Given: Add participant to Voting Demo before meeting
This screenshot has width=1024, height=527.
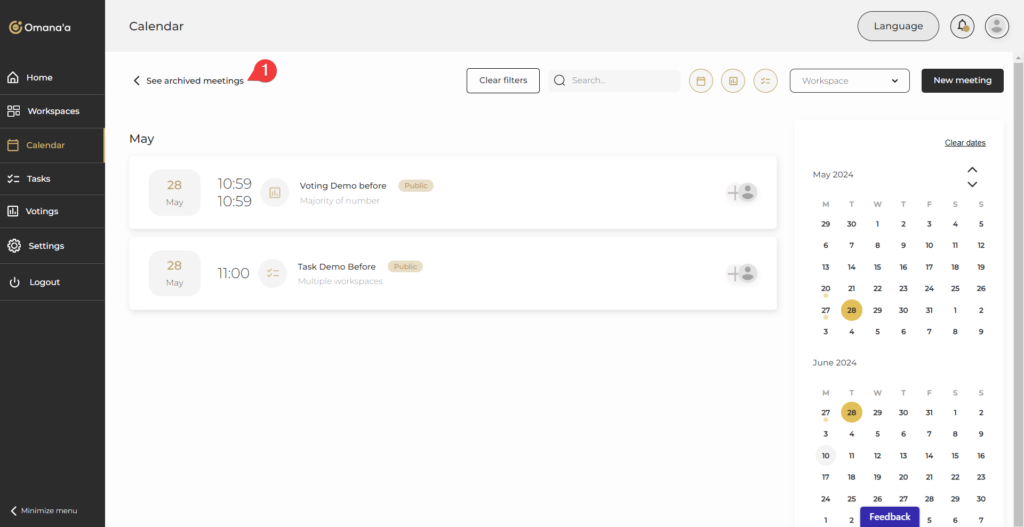Looking at the screenshot, I should (741, 192).
